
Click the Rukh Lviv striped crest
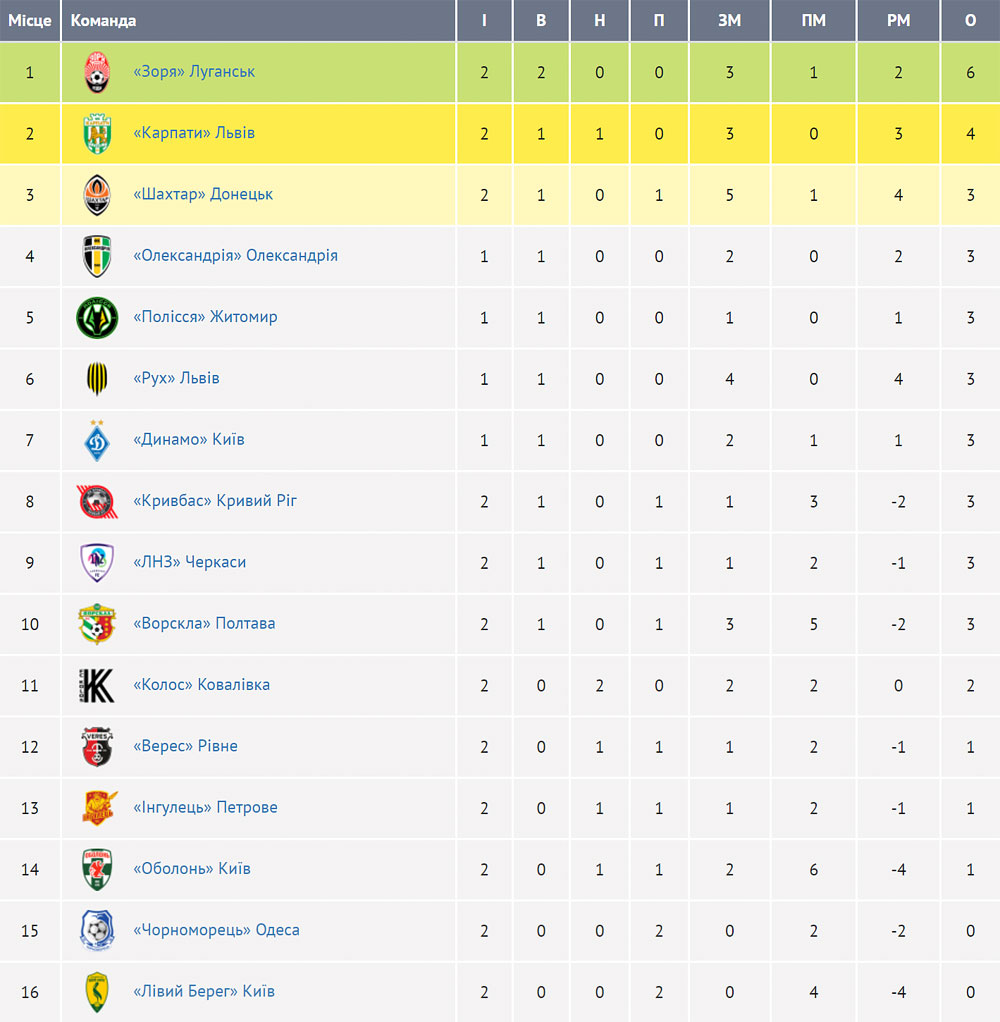(x=97, y=379)
